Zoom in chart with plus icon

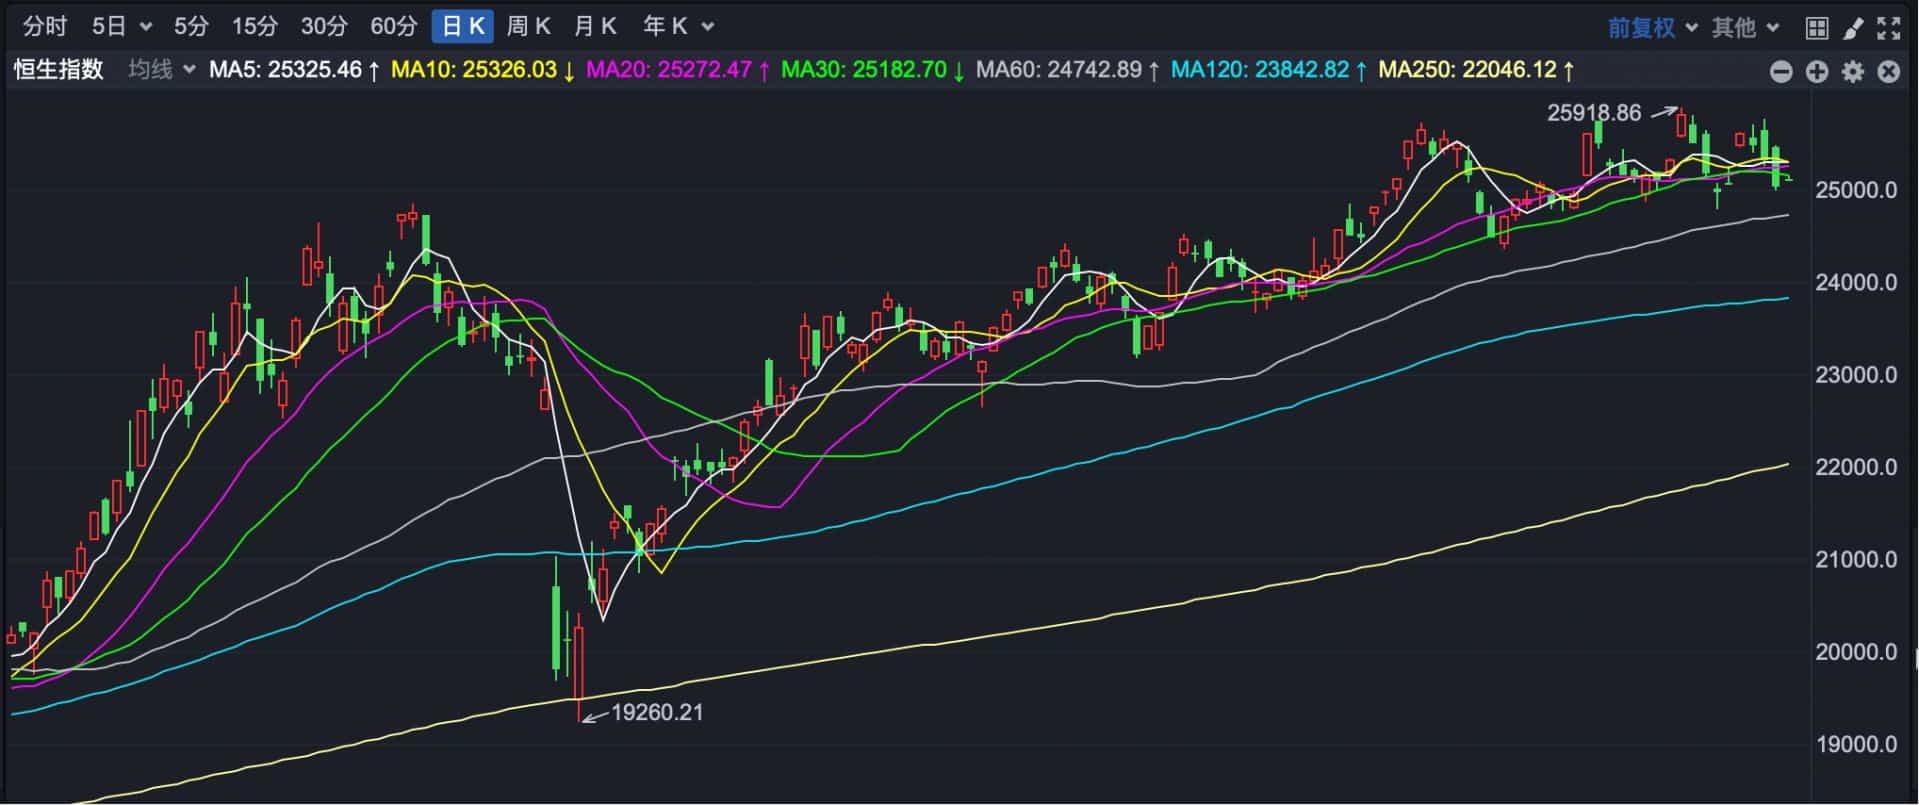pyautogui.click(x=1817, y=71)
